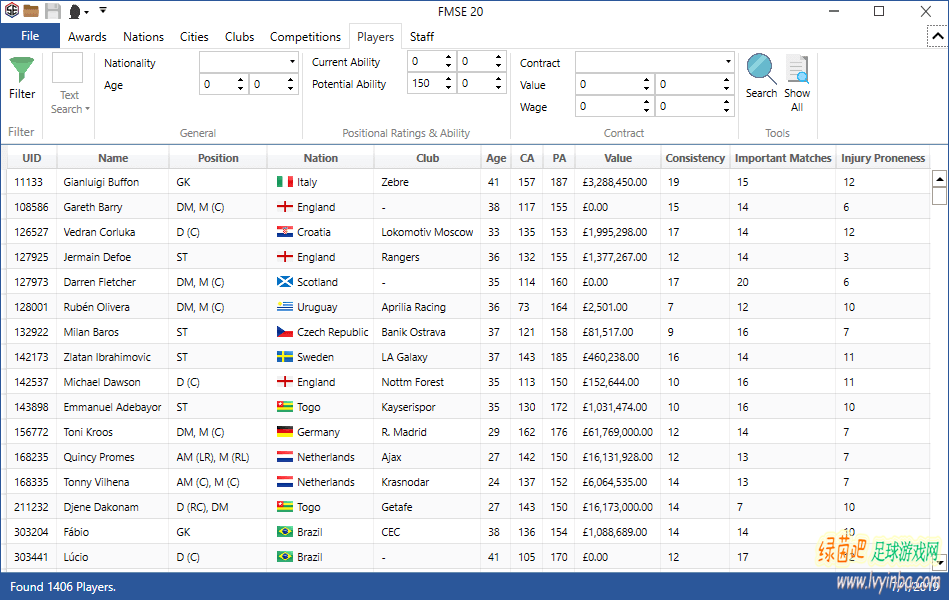Click the dark bell-shaped icon in title bar

pyautogui.click(x=75, y=12)
